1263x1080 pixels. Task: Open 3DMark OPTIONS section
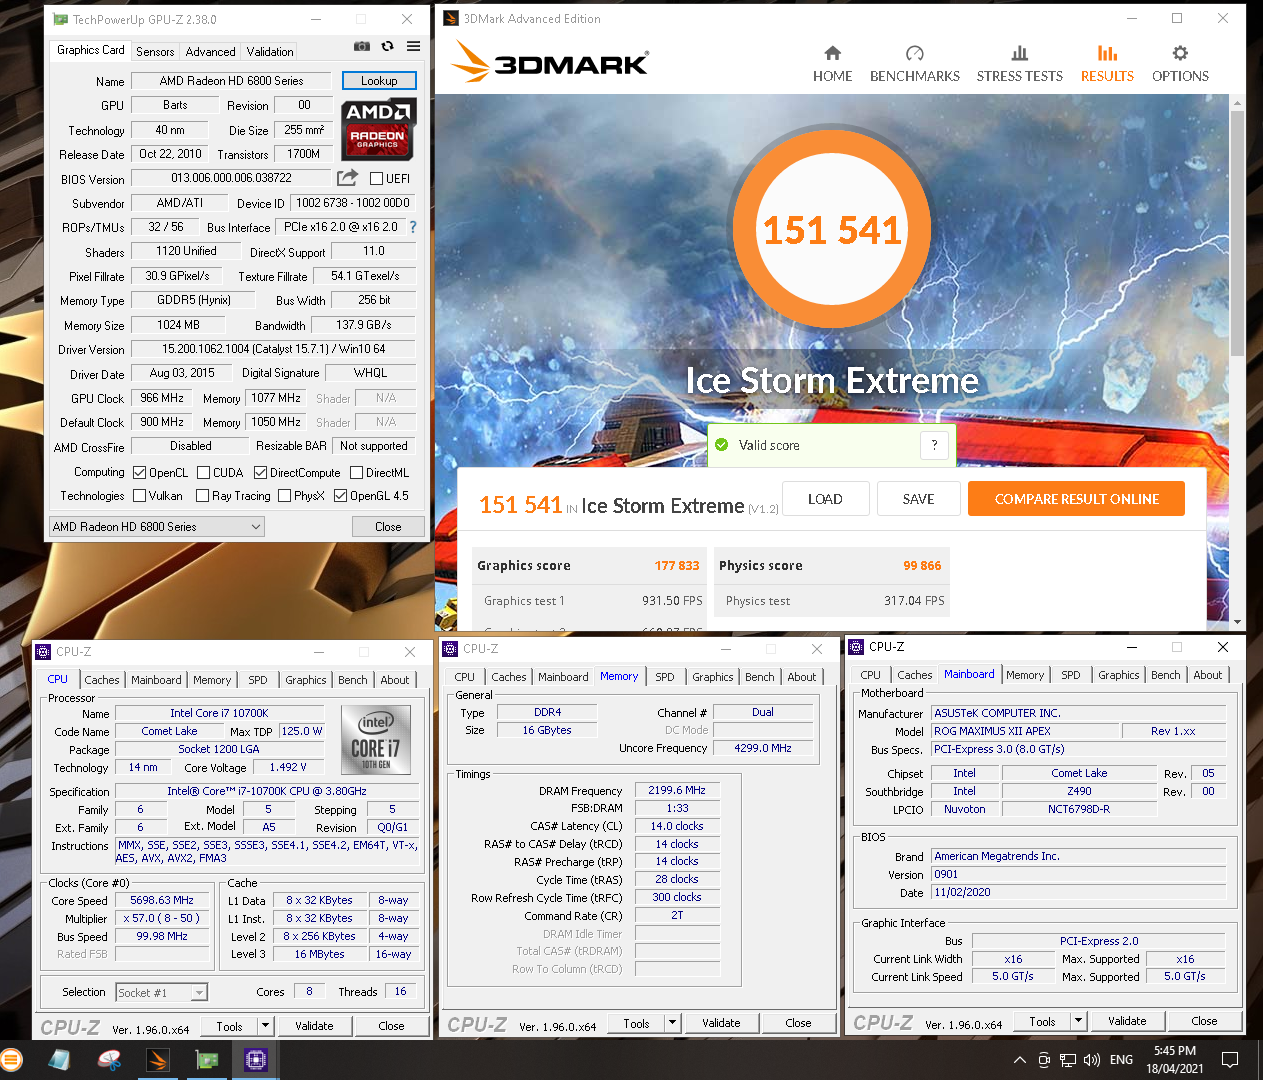pos(1180,64)
